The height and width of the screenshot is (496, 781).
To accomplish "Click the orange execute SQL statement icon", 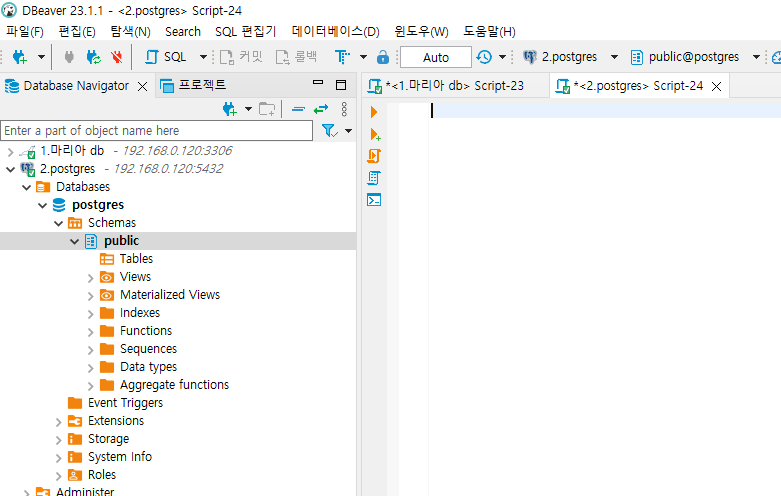I will coord(374,112).
